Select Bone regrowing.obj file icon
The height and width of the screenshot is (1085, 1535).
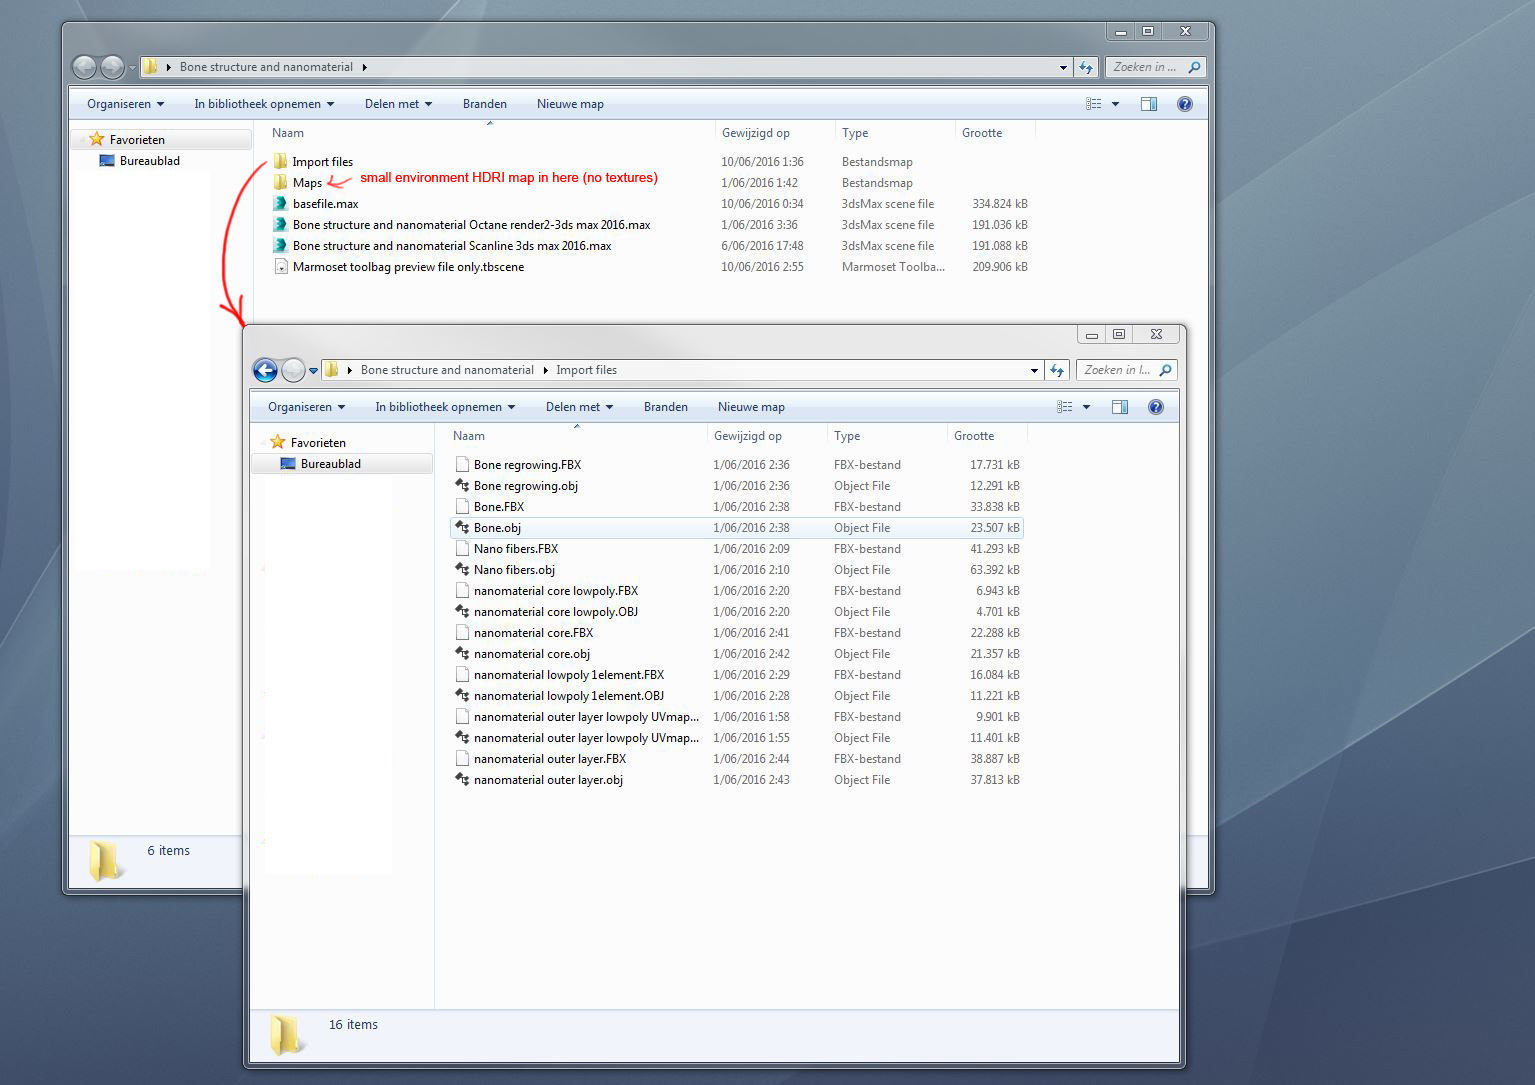462,486
